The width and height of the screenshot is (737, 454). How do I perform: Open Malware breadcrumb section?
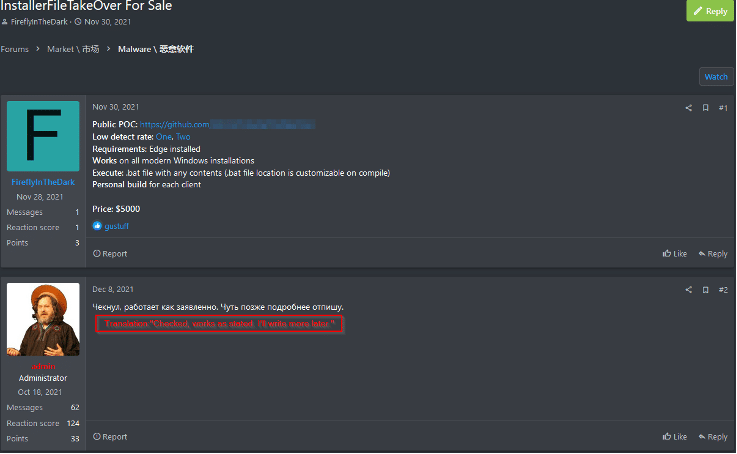point(156,49)
